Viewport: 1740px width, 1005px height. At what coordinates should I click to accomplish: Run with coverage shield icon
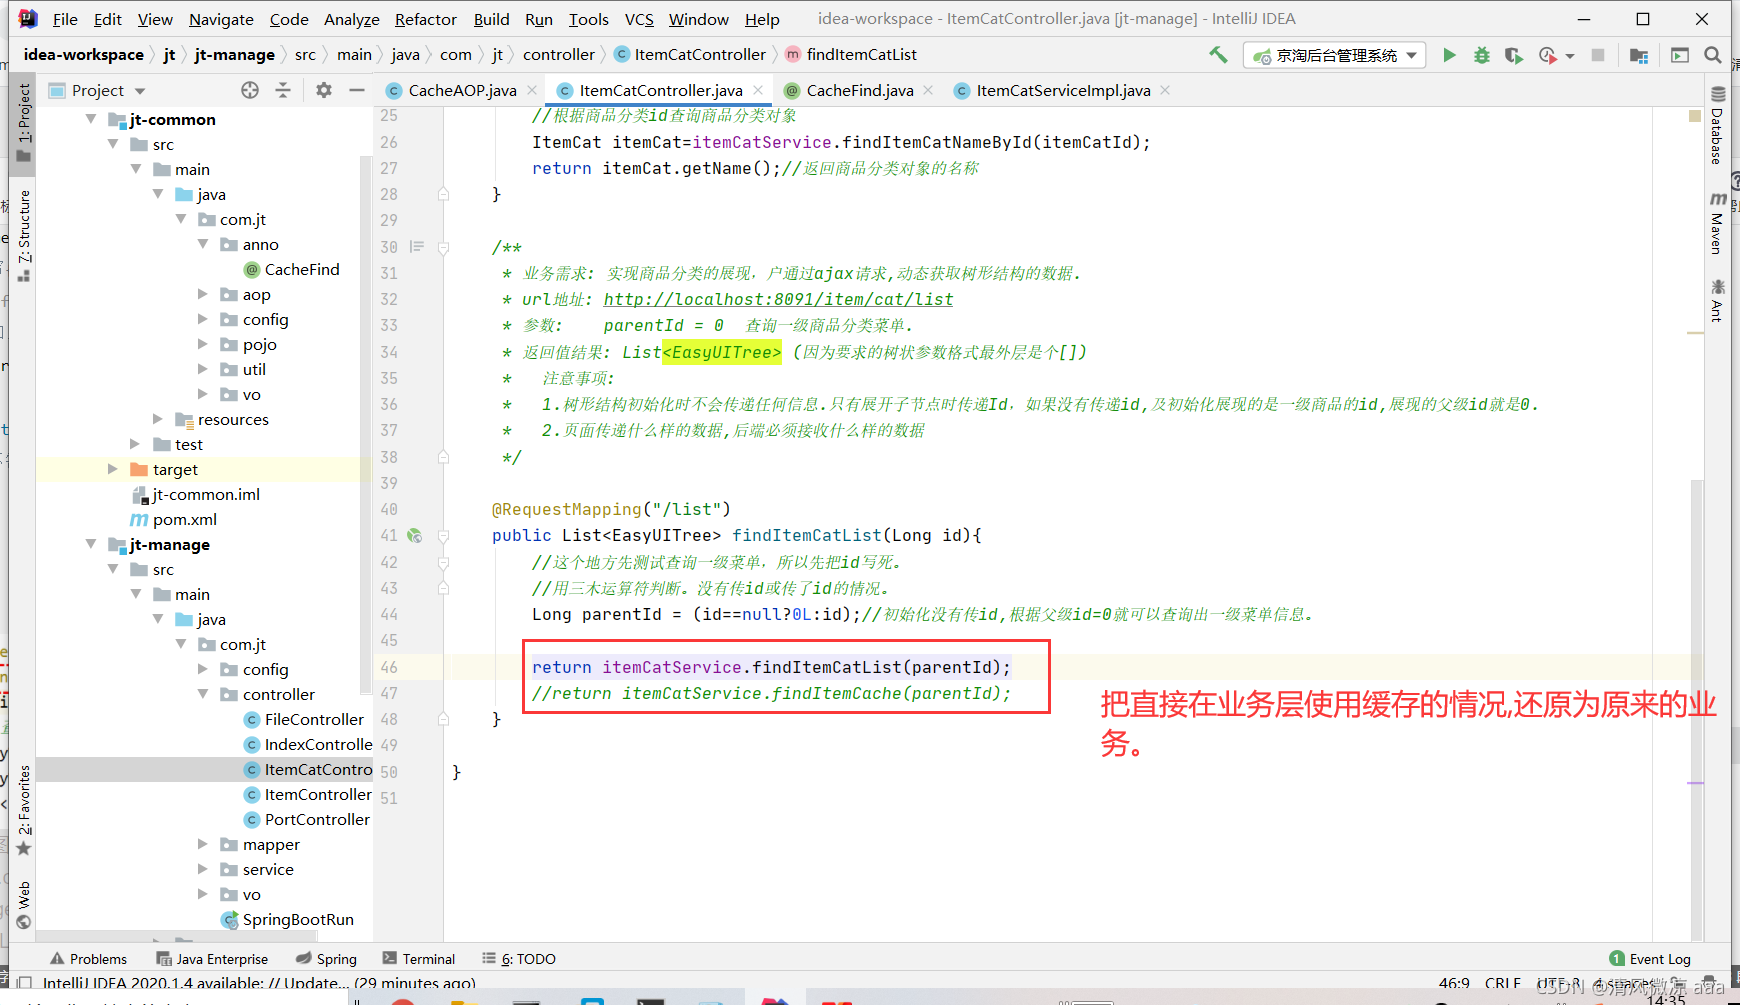tap(1514, 55)
